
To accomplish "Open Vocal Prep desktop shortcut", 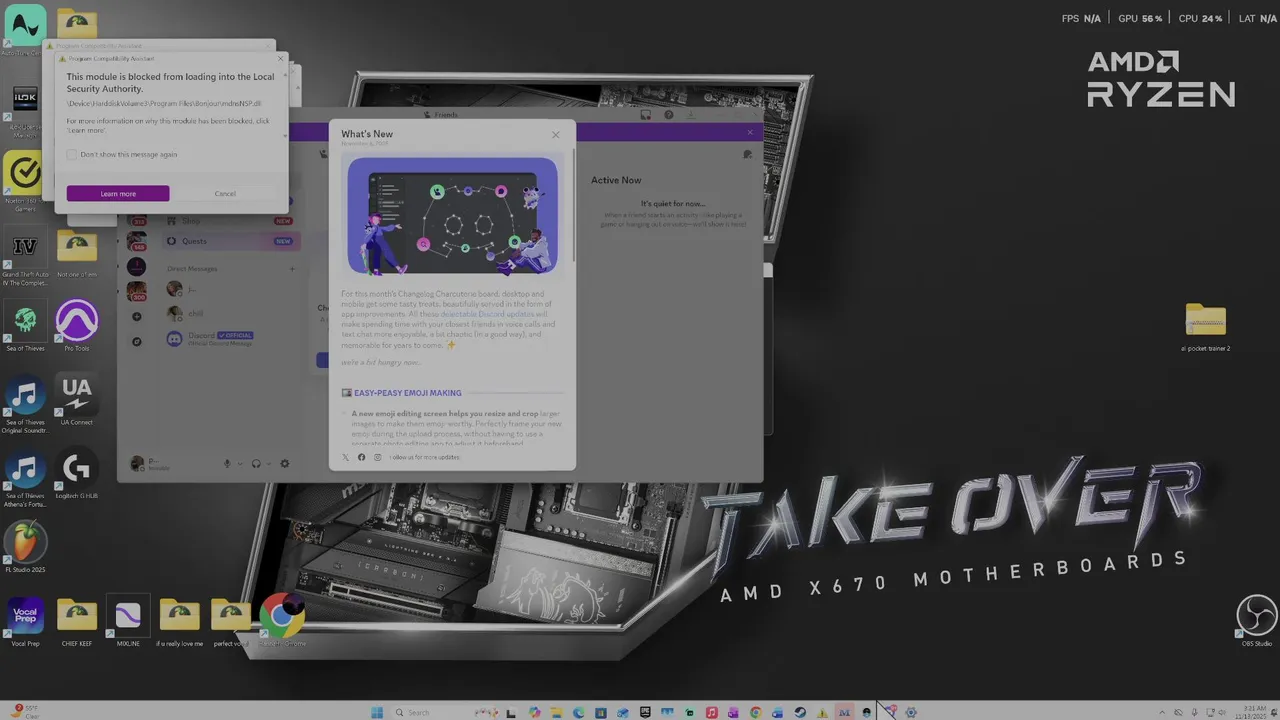I will pyautogui.click(x=25, y=622).
